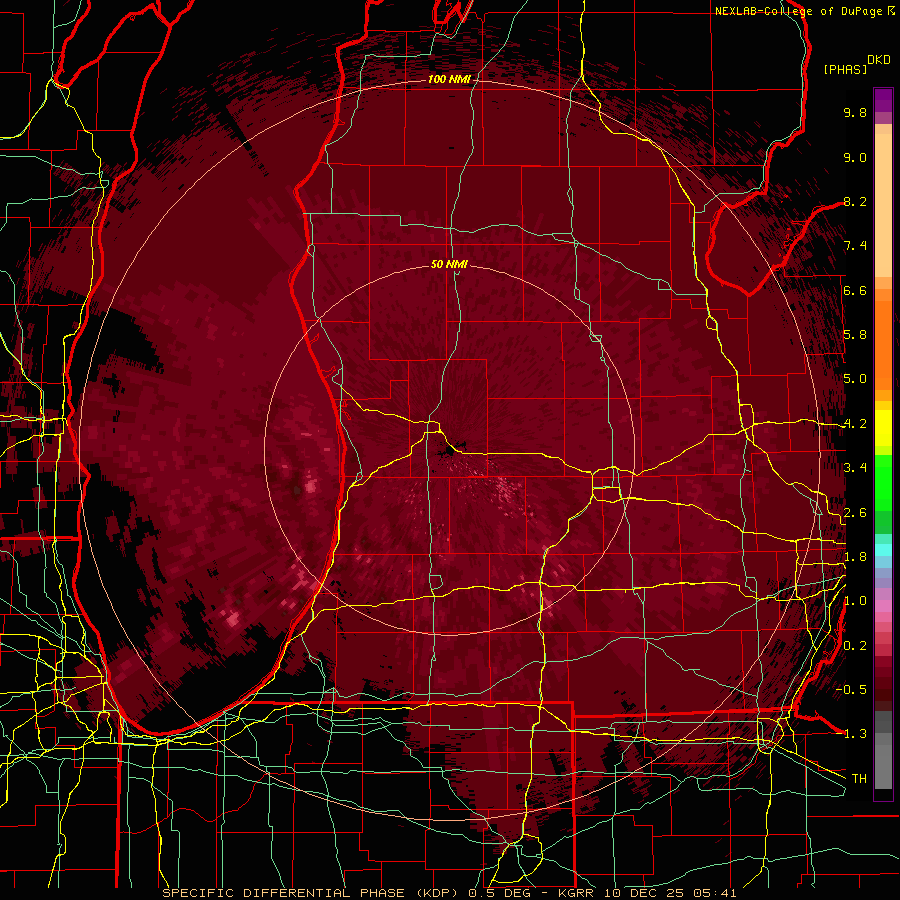Click the 1.0 color scale label
This screenshot has height=900, width=900.
(x=855, y=601)
